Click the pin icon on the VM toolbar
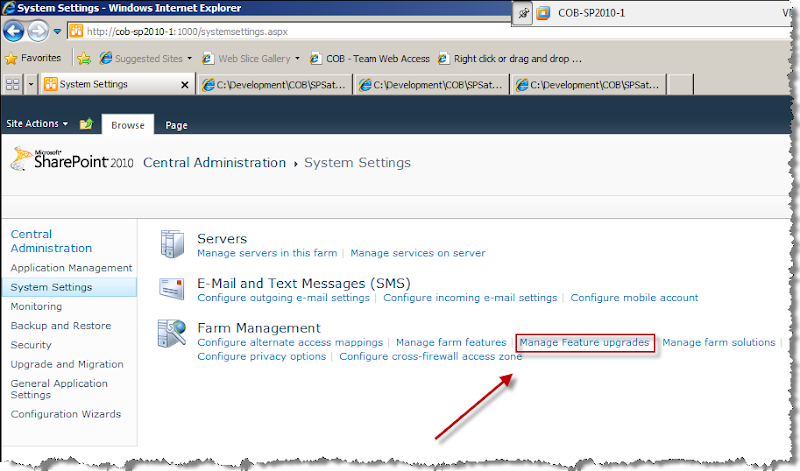 523,13
